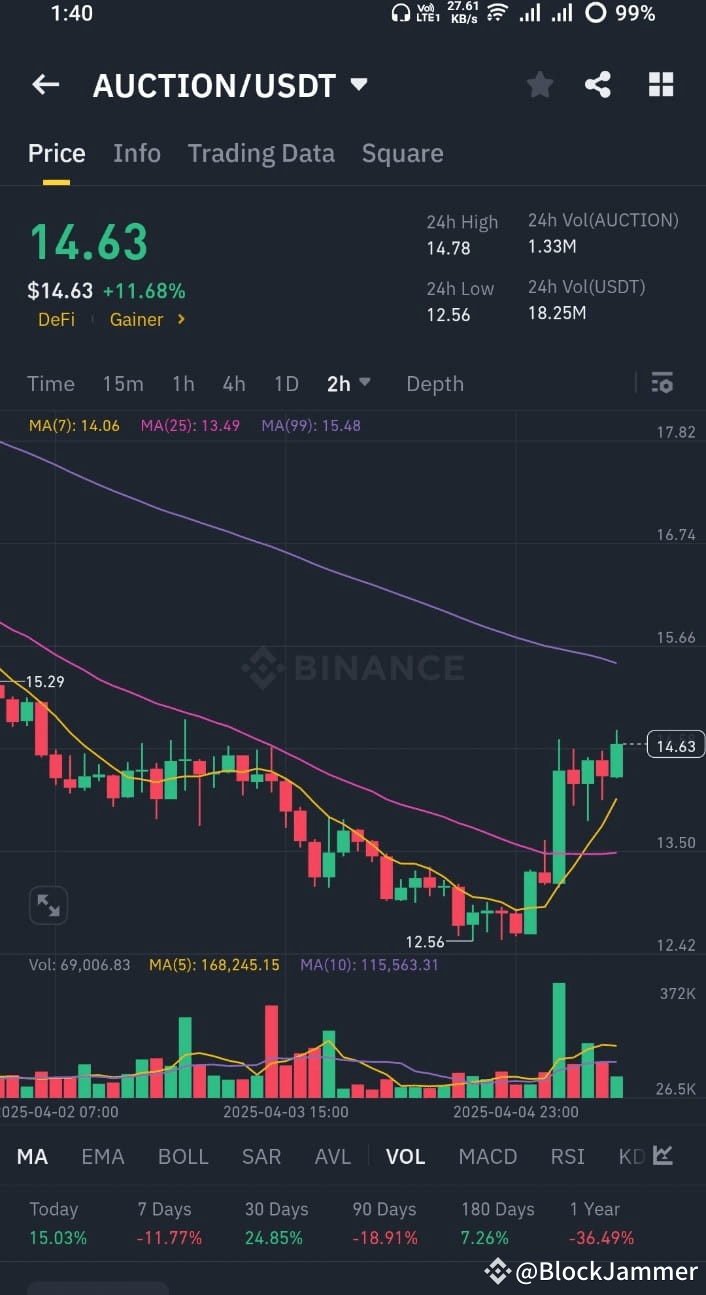706x1295 pixels.
Task: Disable the VOL indicator
Action: coord(405,1156)
